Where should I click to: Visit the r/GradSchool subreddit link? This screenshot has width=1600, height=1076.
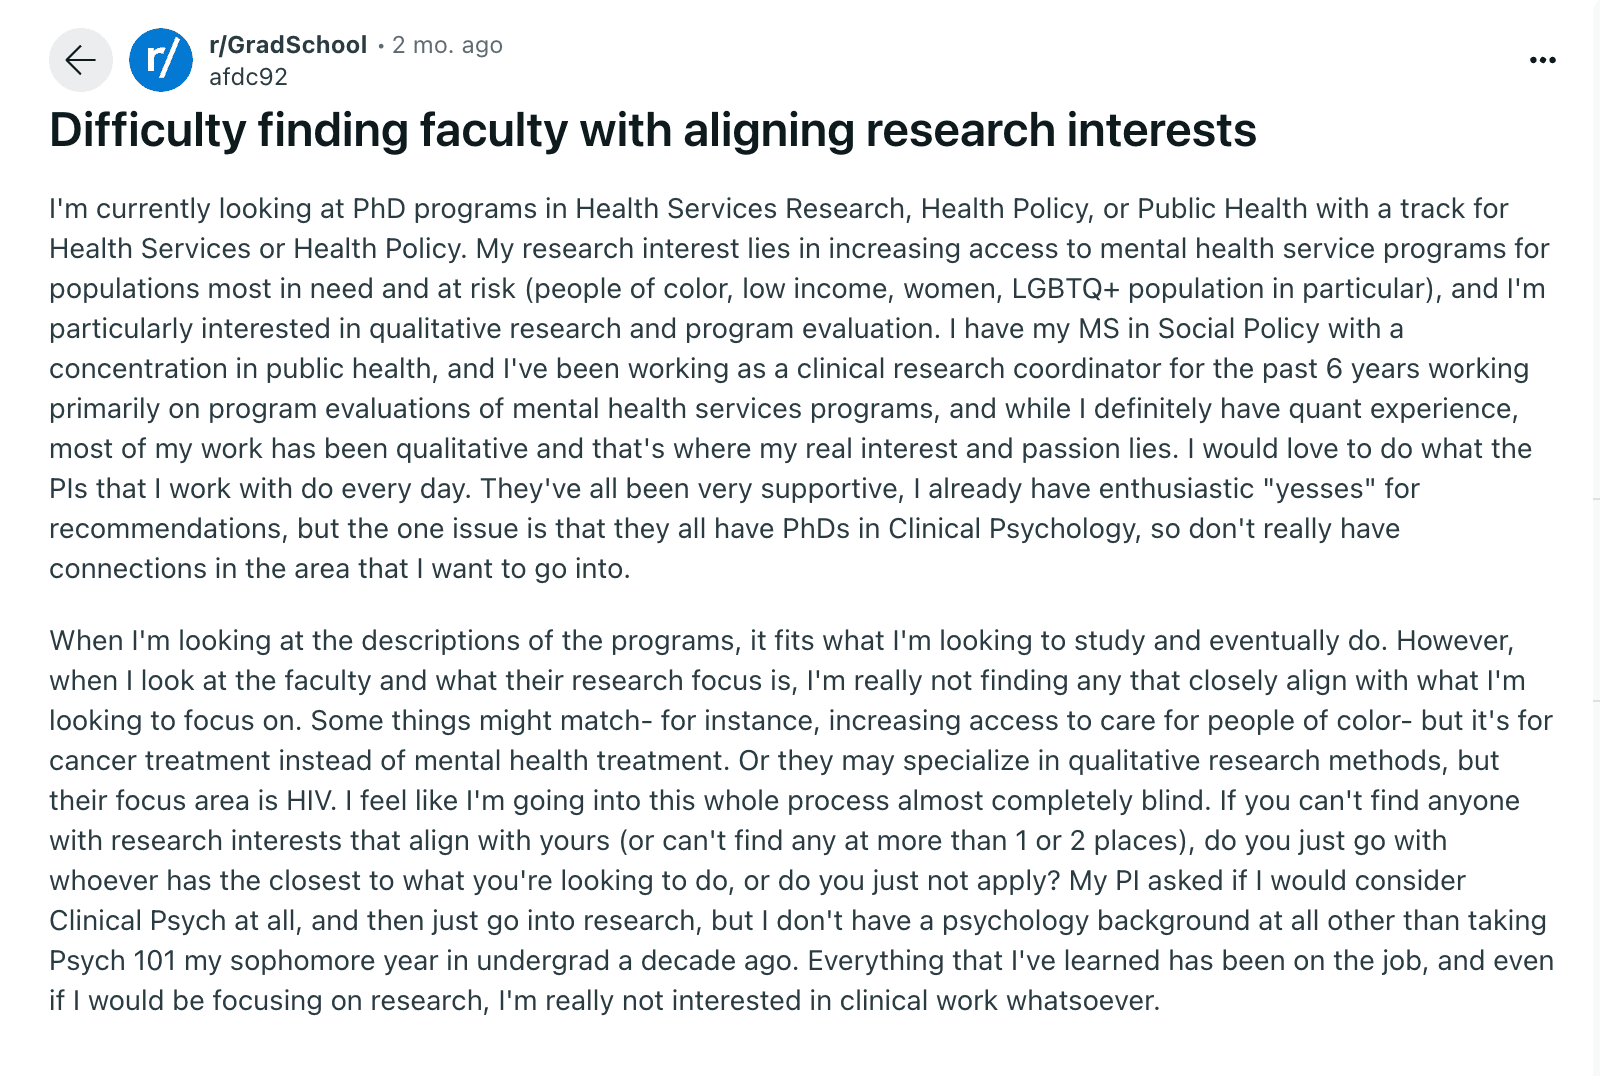coord(288,45)
